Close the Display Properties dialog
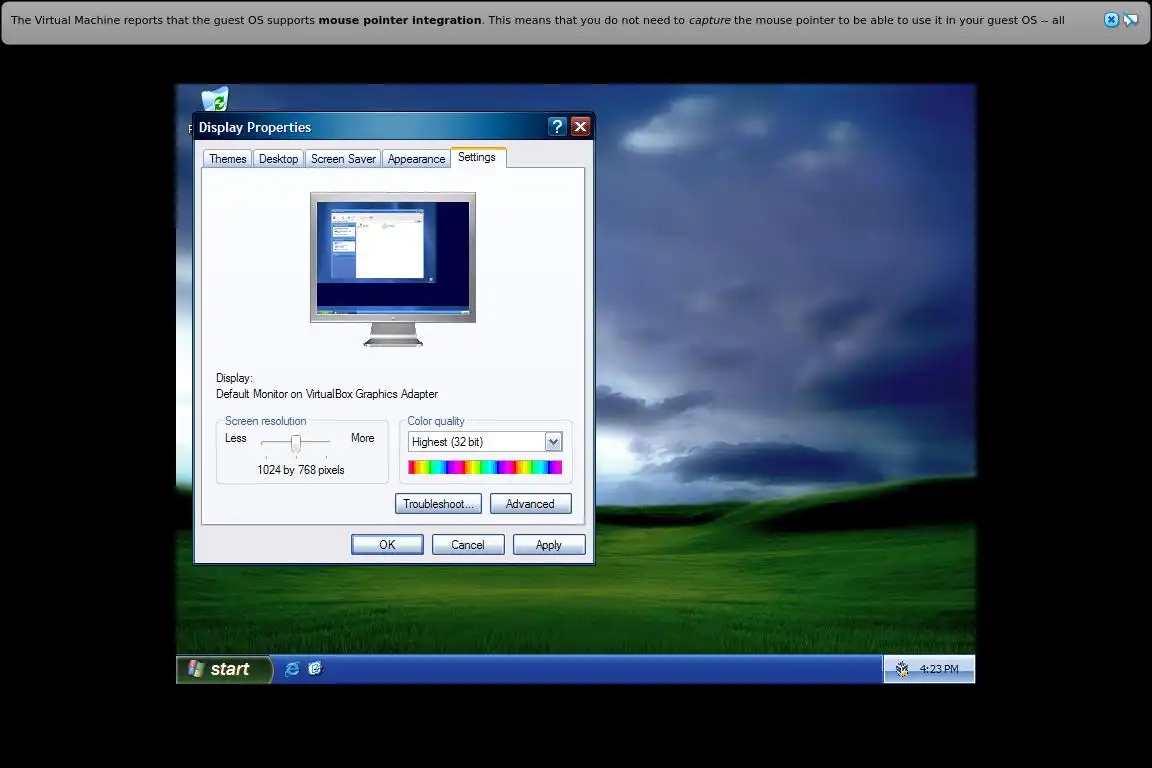 [580, 126]
